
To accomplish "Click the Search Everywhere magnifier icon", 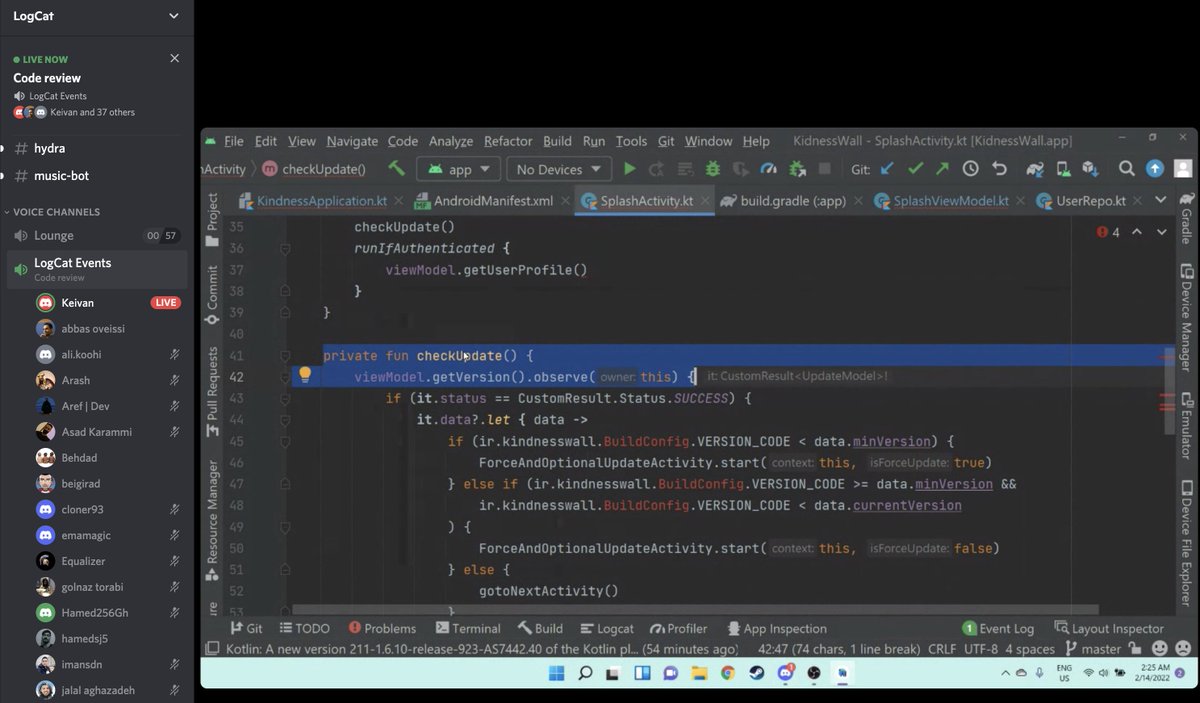I will tap(1127, 169).
